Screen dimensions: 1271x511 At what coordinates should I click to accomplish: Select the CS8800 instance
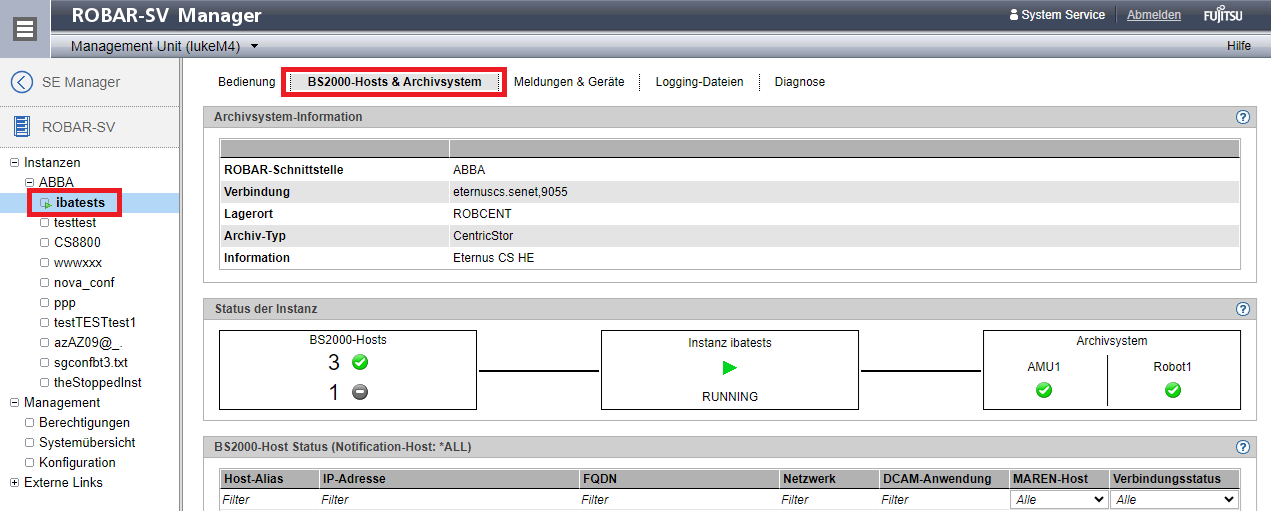click(77, 243)
